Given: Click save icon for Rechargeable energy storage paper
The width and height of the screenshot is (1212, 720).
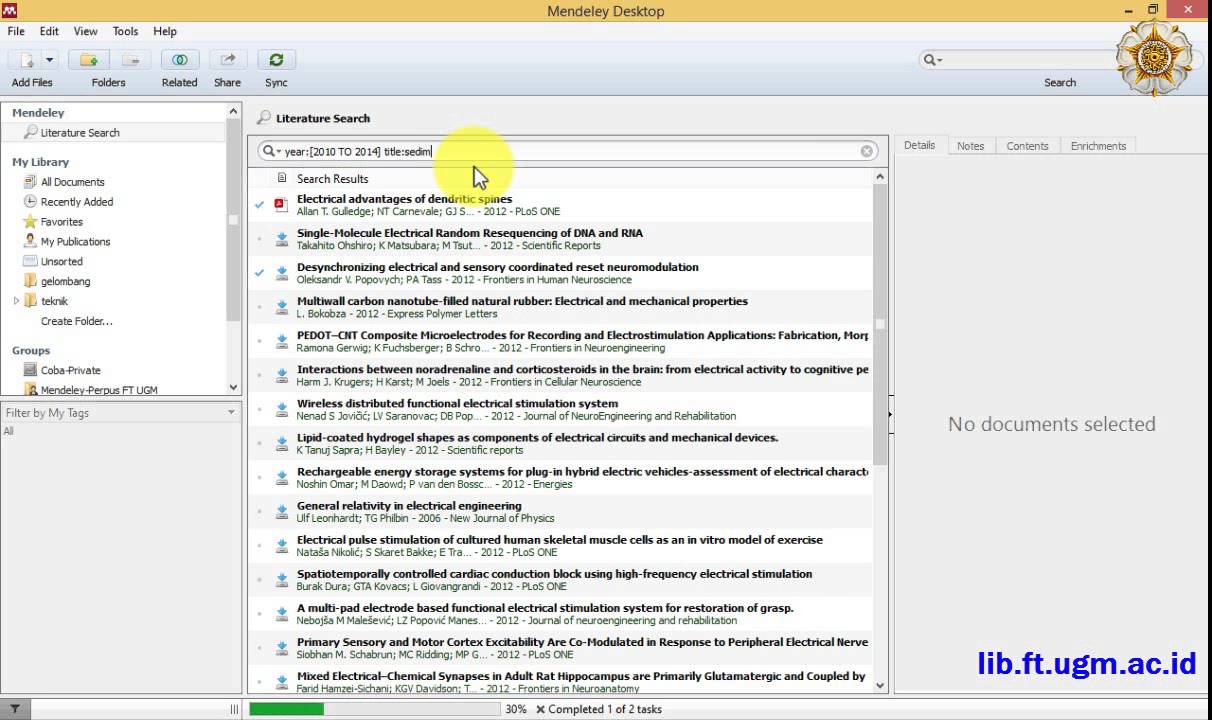Looking at the screenshot, I should (281, 477).
